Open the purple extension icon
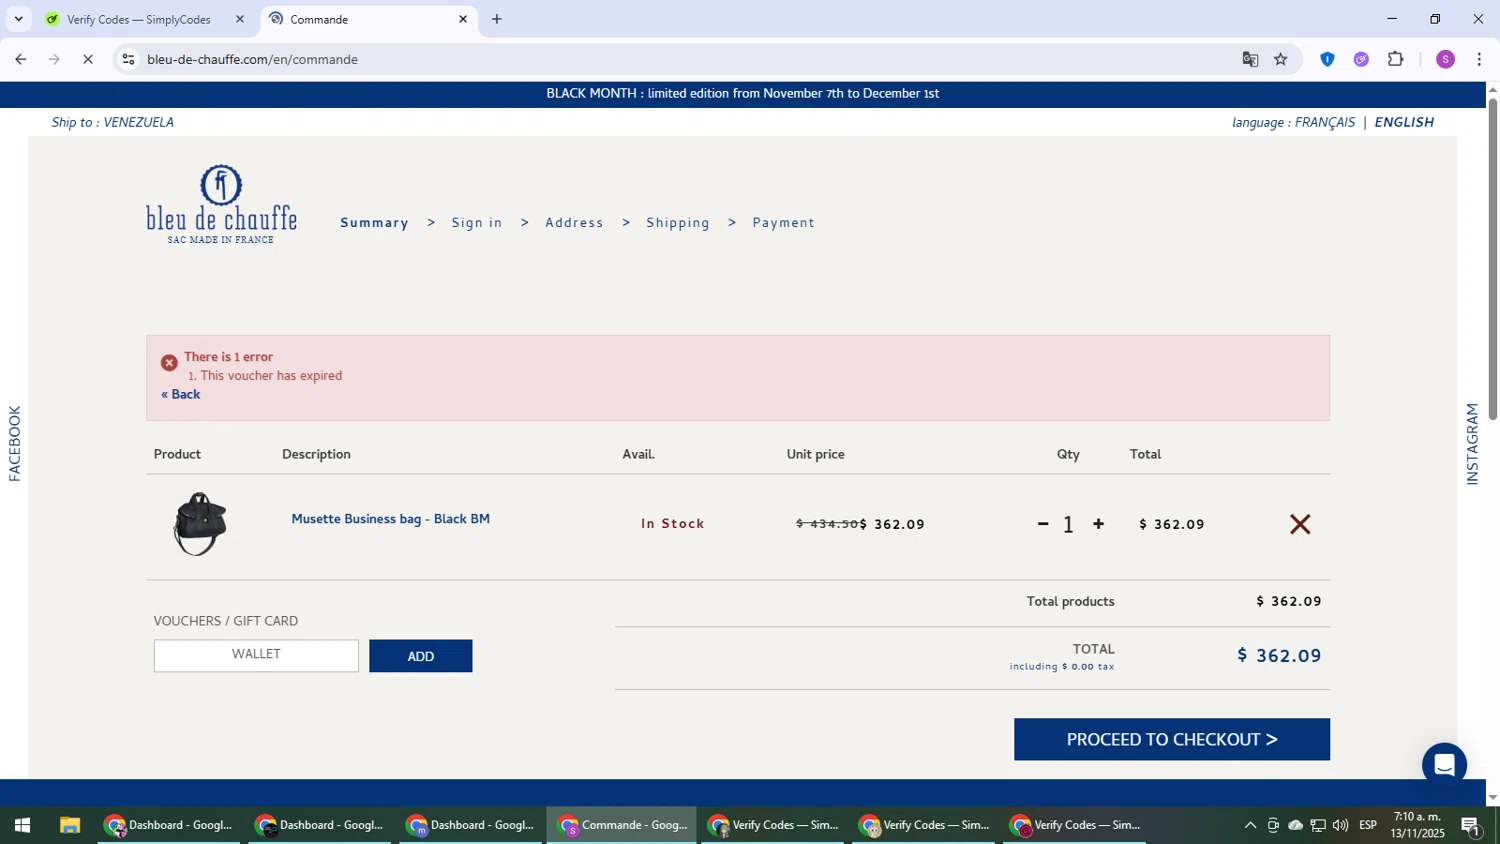This screenshot has height=844, width=1500. click(1361, 59)
